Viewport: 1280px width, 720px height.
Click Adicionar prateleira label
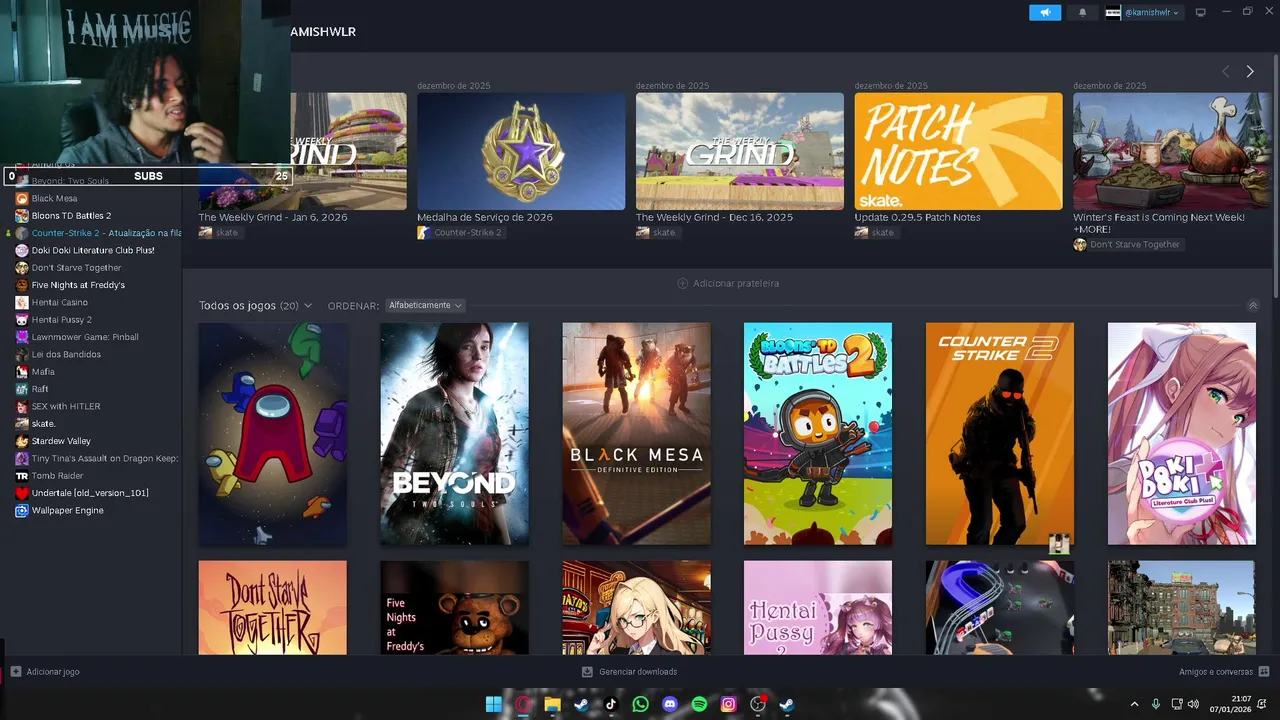[x=736, y=283]
